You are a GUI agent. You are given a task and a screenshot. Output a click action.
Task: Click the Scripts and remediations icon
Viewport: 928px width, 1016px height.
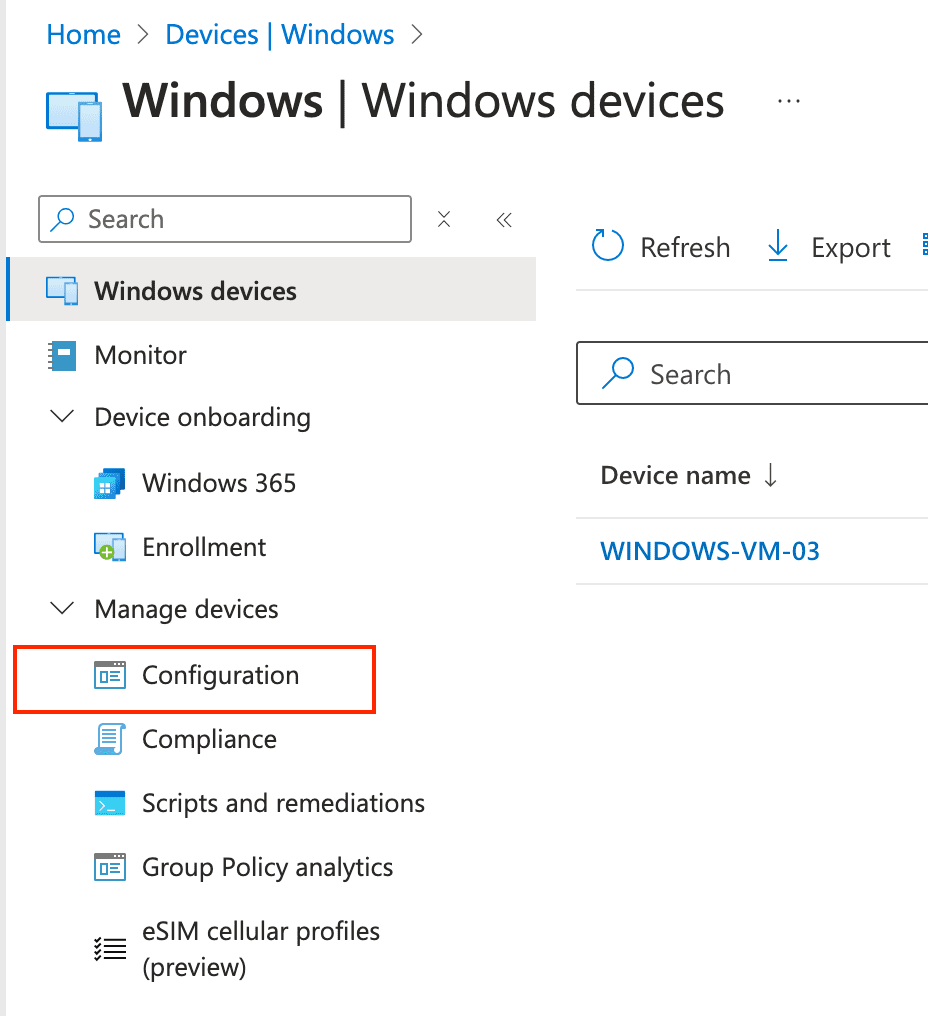coord(109,804)
